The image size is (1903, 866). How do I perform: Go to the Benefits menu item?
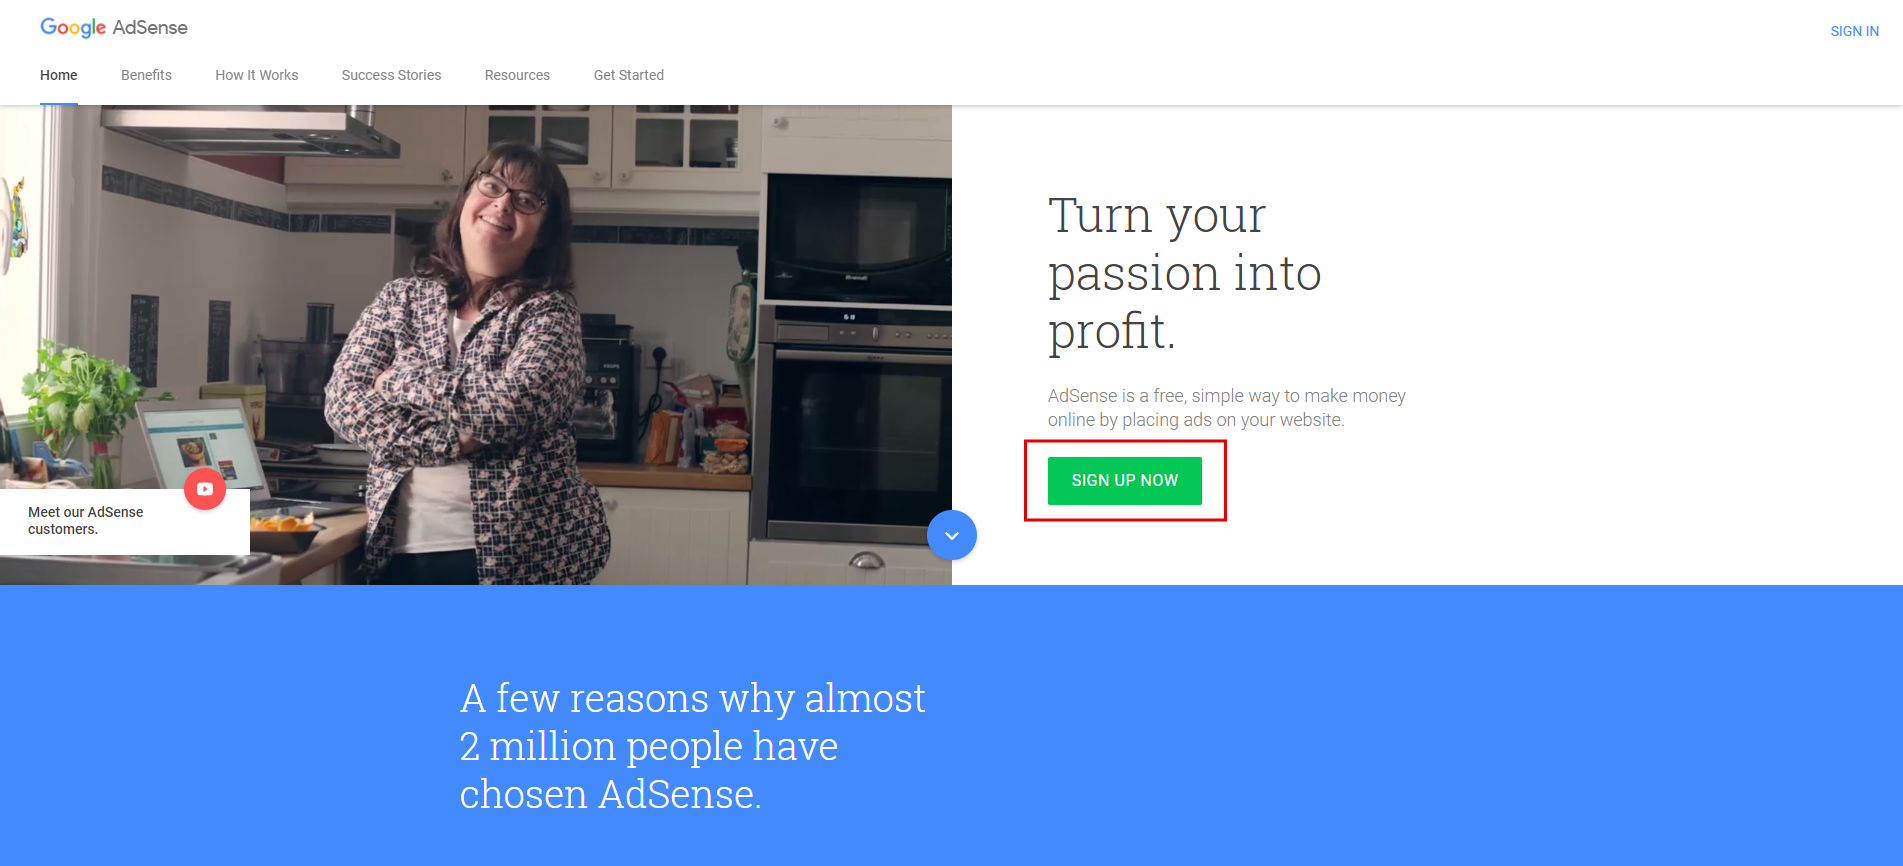coord(146,75)
